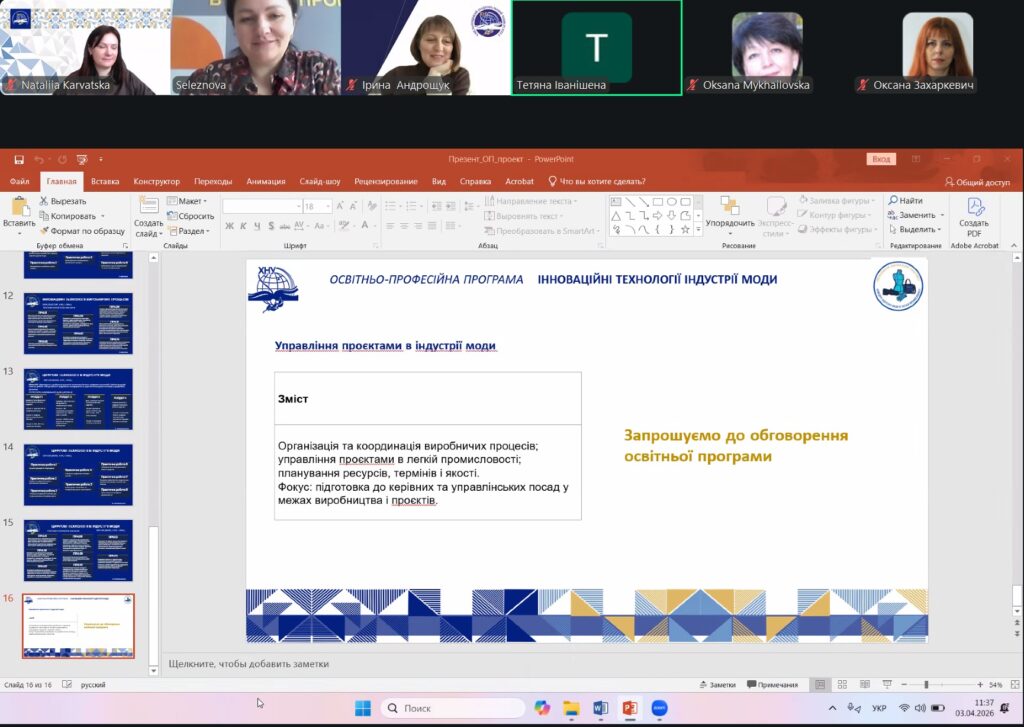This screenshot has height=727, width=1024.
Task: Open the Раздел section dropdown
Action: click(192, 230)
